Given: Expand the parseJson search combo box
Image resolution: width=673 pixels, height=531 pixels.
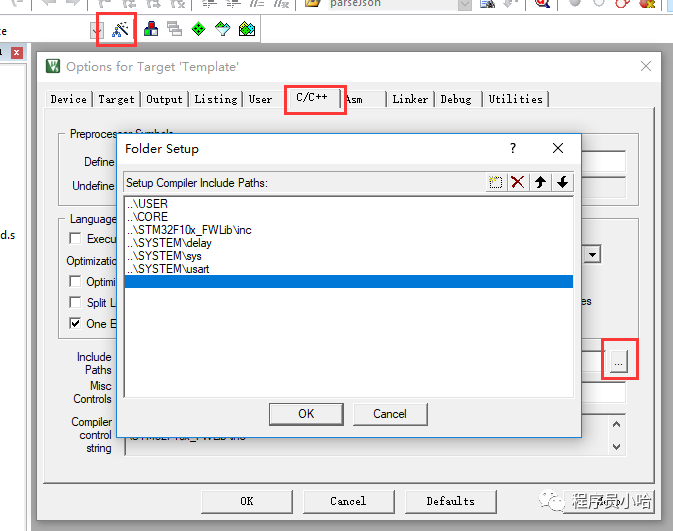Looking at the screenshot, I should tap(464, 5).
